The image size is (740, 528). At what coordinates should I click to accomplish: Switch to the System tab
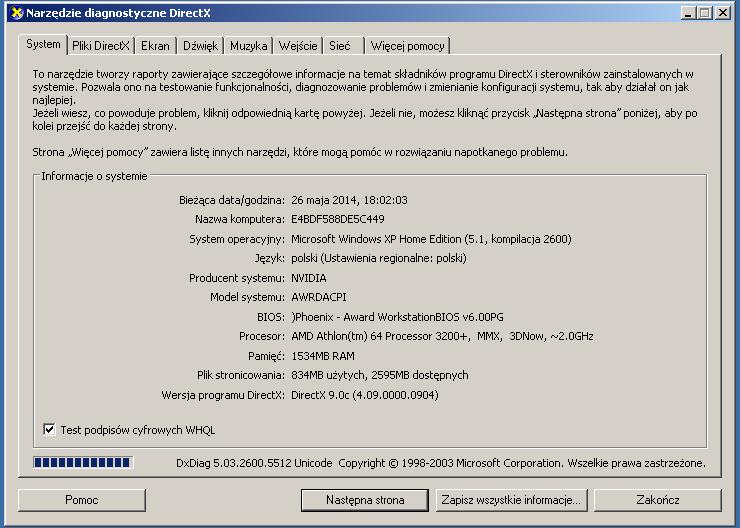click(43, 44)
